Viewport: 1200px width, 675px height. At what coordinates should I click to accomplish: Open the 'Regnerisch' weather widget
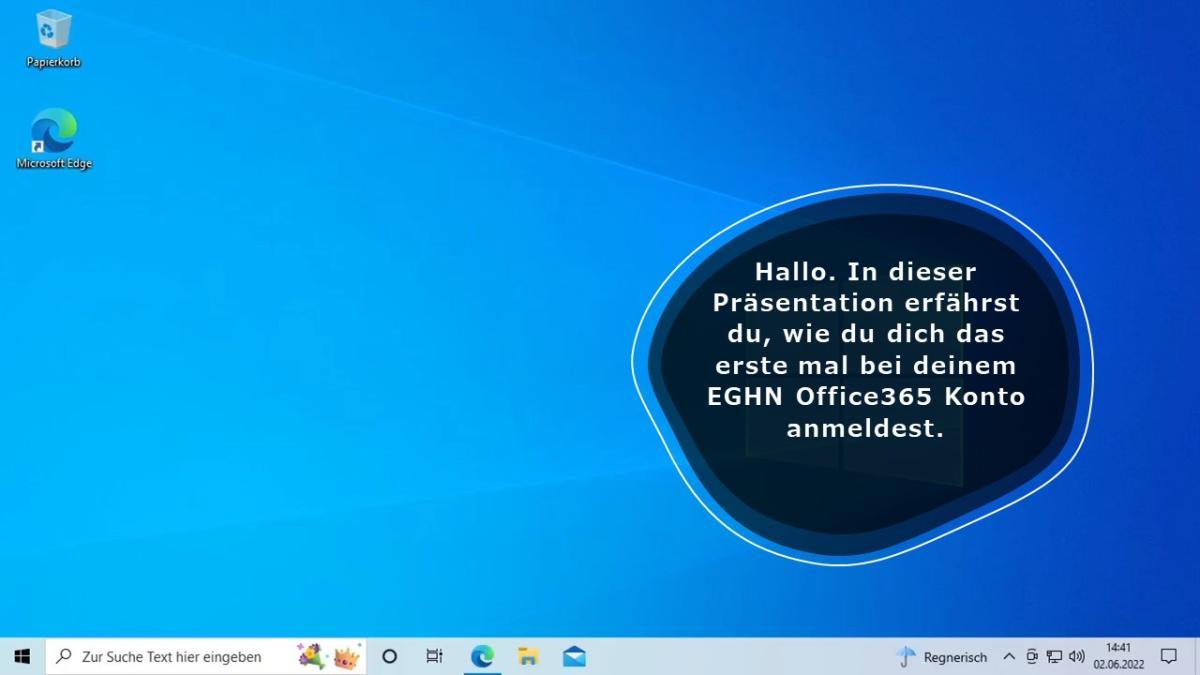[941, 657]
